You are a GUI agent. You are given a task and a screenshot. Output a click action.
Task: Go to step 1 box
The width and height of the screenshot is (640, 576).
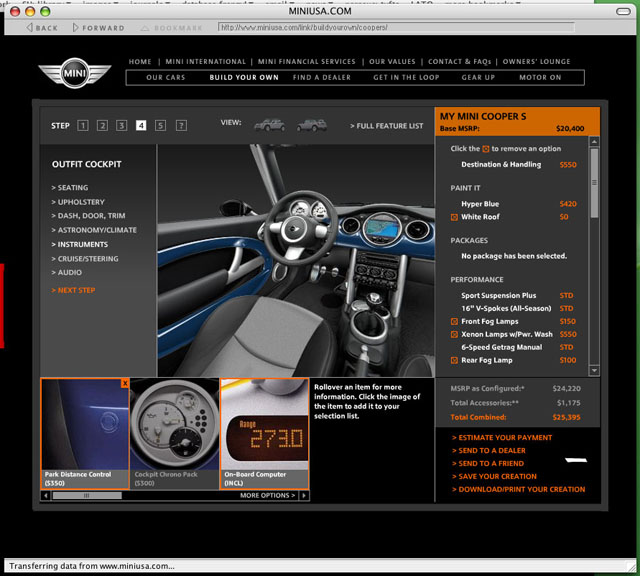coord(82,125)
